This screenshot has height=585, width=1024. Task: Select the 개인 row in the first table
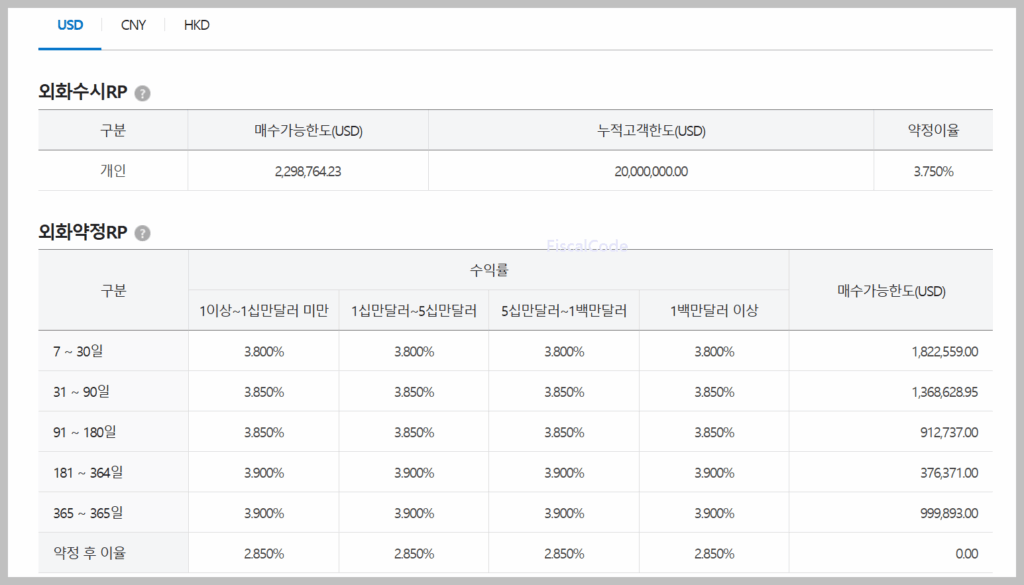(112, 172)
